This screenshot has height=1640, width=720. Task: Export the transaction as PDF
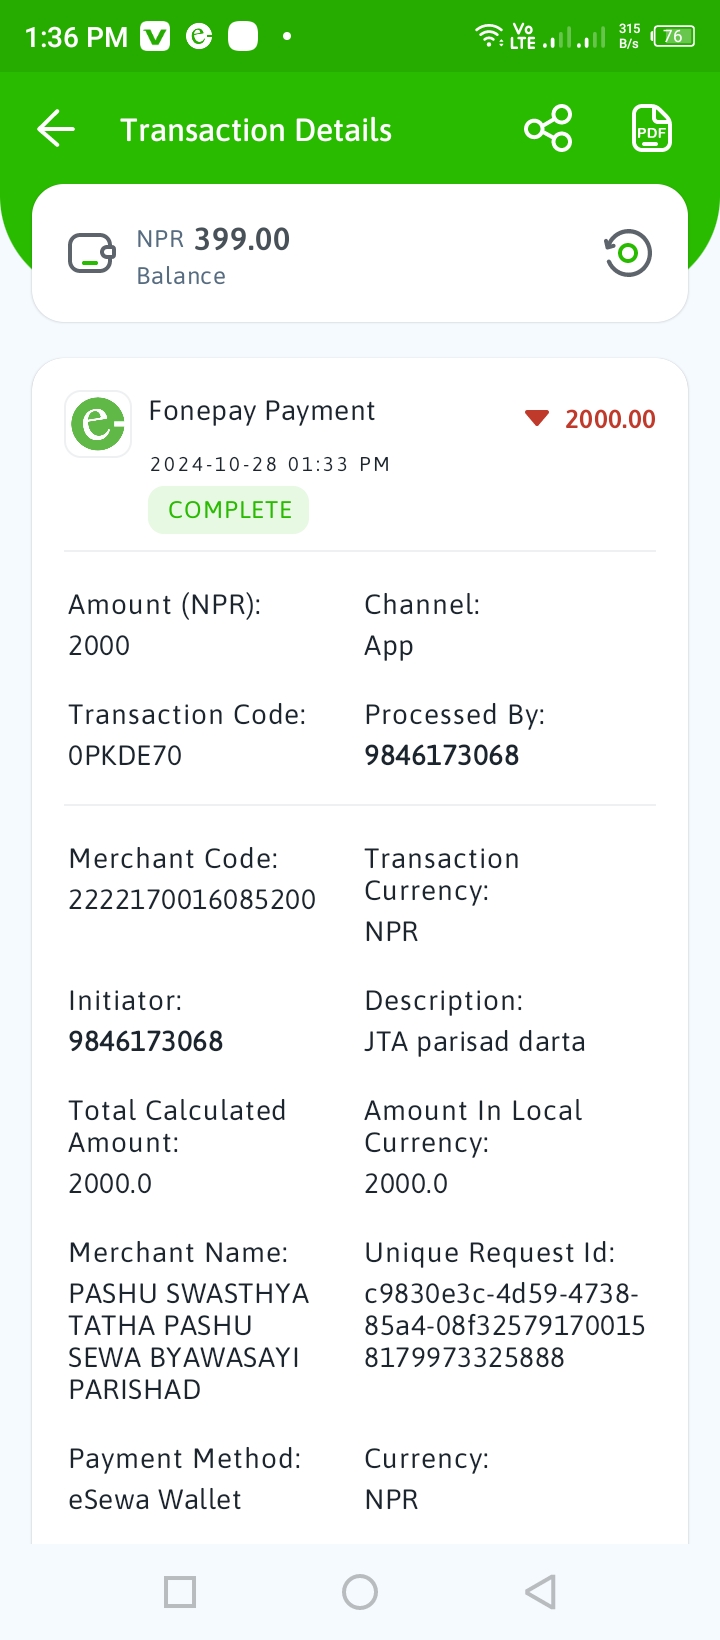pos(652,129)
